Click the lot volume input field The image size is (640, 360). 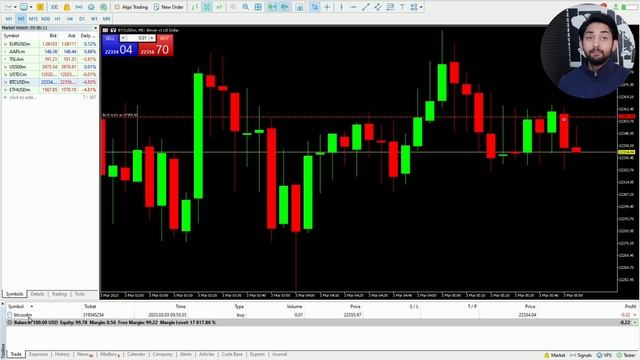(x=138, y=38)
